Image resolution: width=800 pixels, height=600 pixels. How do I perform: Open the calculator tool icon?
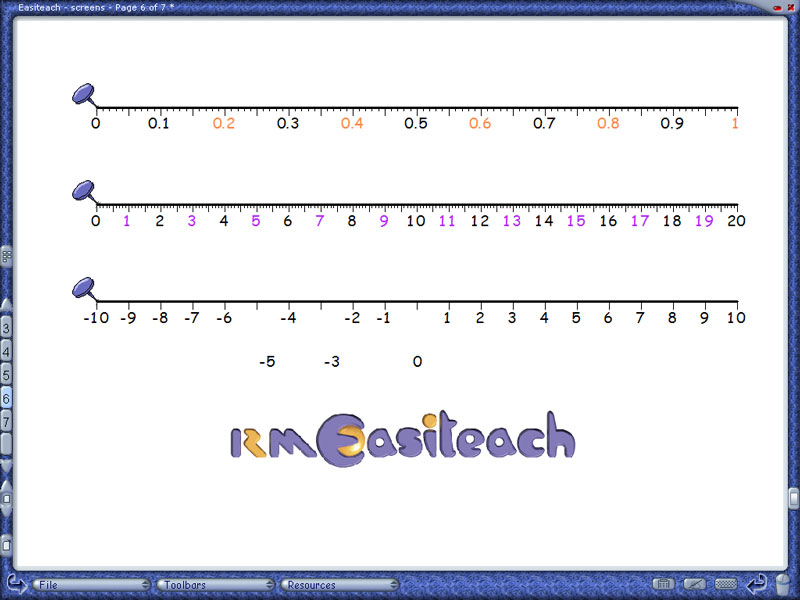coord(663,584)
